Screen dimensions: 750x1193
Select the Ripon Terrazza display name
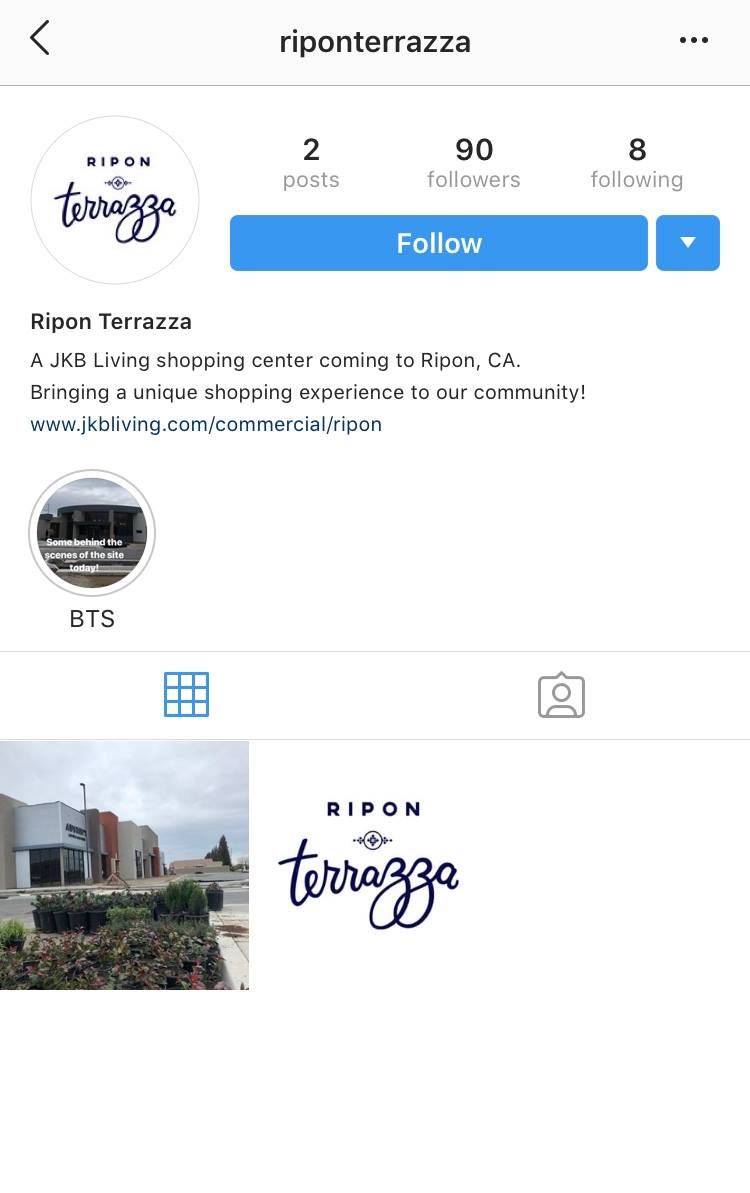111,322
